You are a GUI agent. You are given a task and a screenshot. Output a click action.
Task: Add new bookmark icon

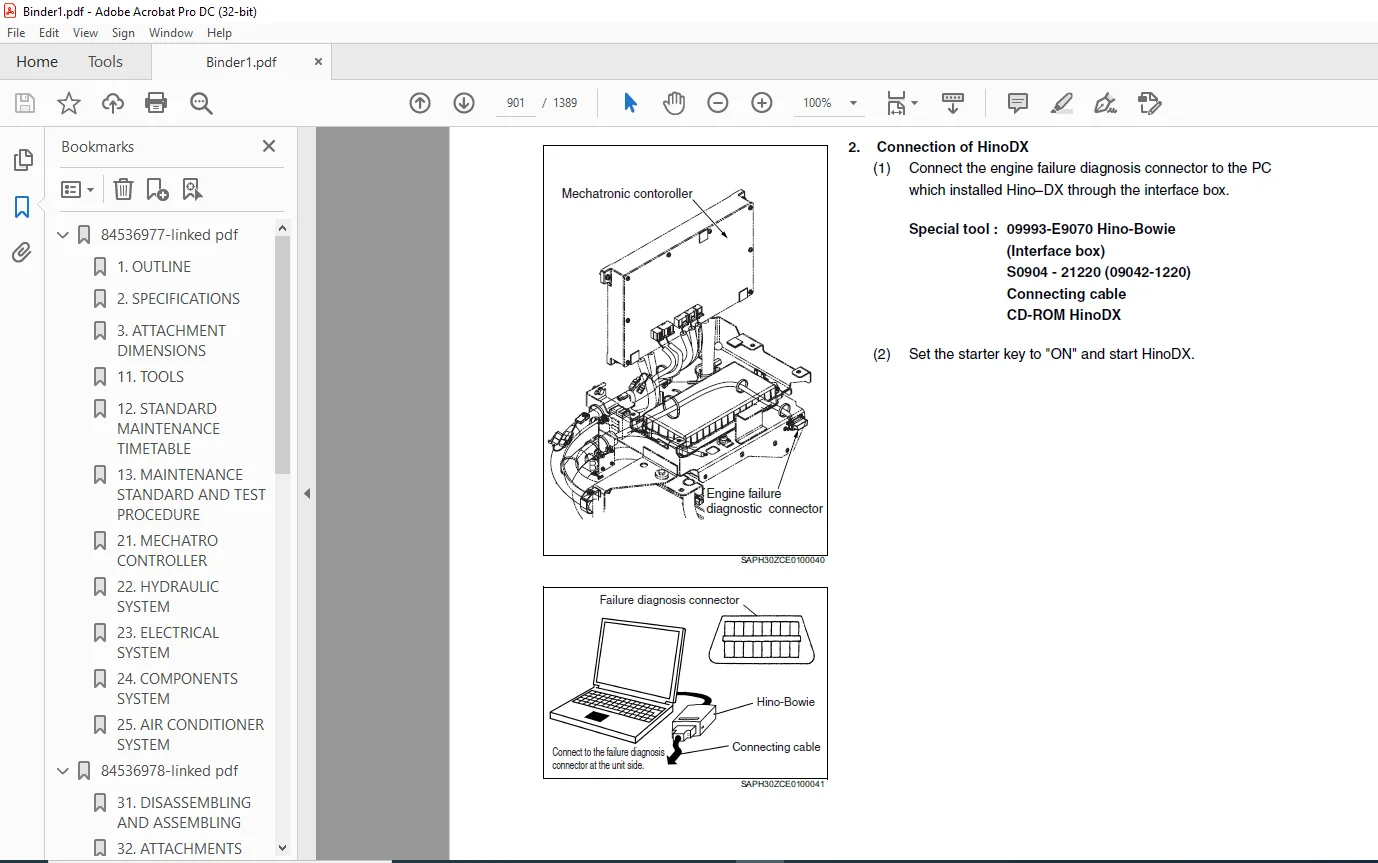[157, 189]
